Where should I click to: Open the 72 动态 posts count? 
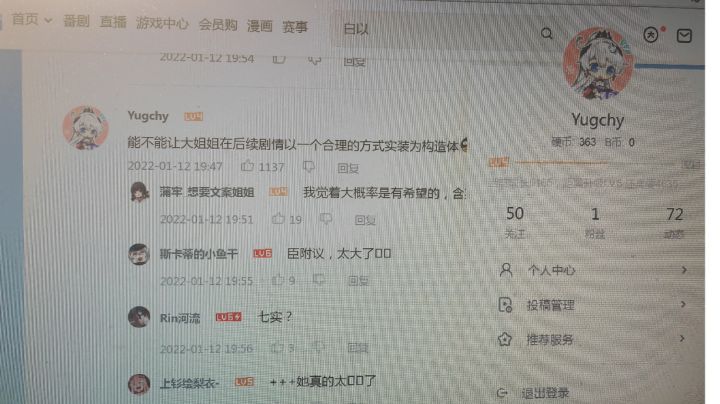point(674,223)
